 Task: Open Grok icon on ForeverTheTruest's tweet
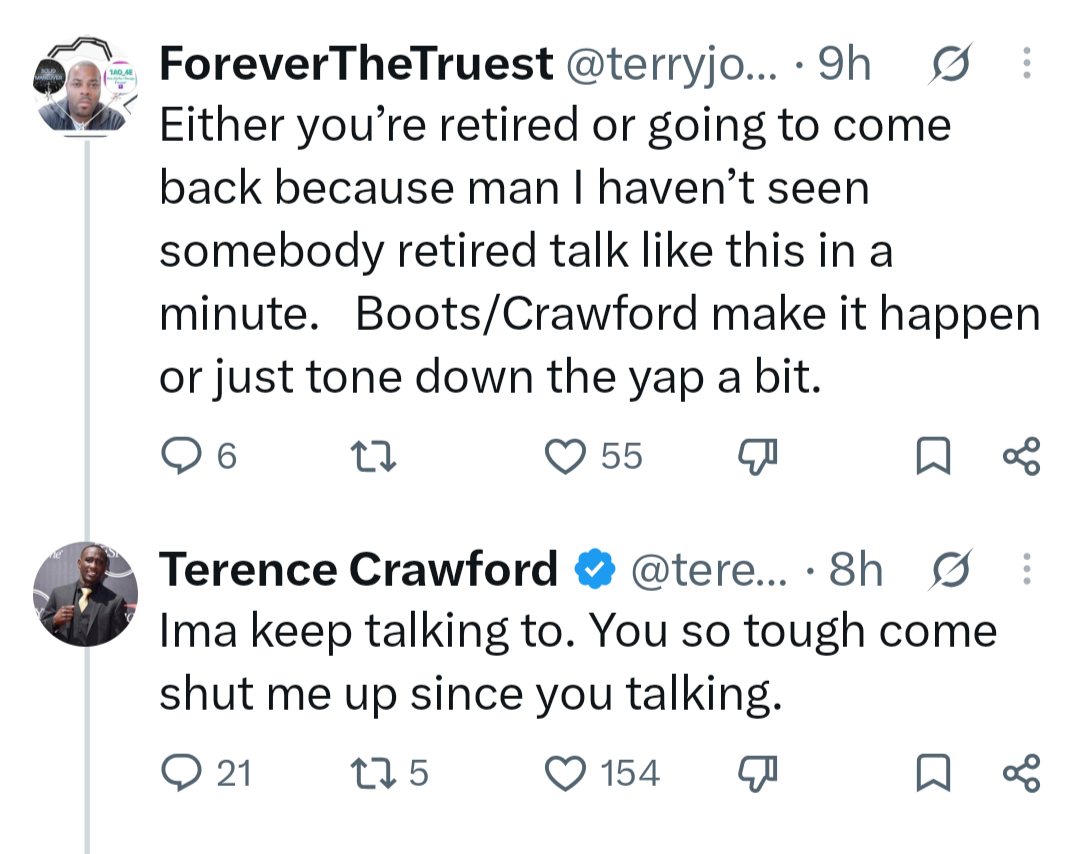pos(951,63)
